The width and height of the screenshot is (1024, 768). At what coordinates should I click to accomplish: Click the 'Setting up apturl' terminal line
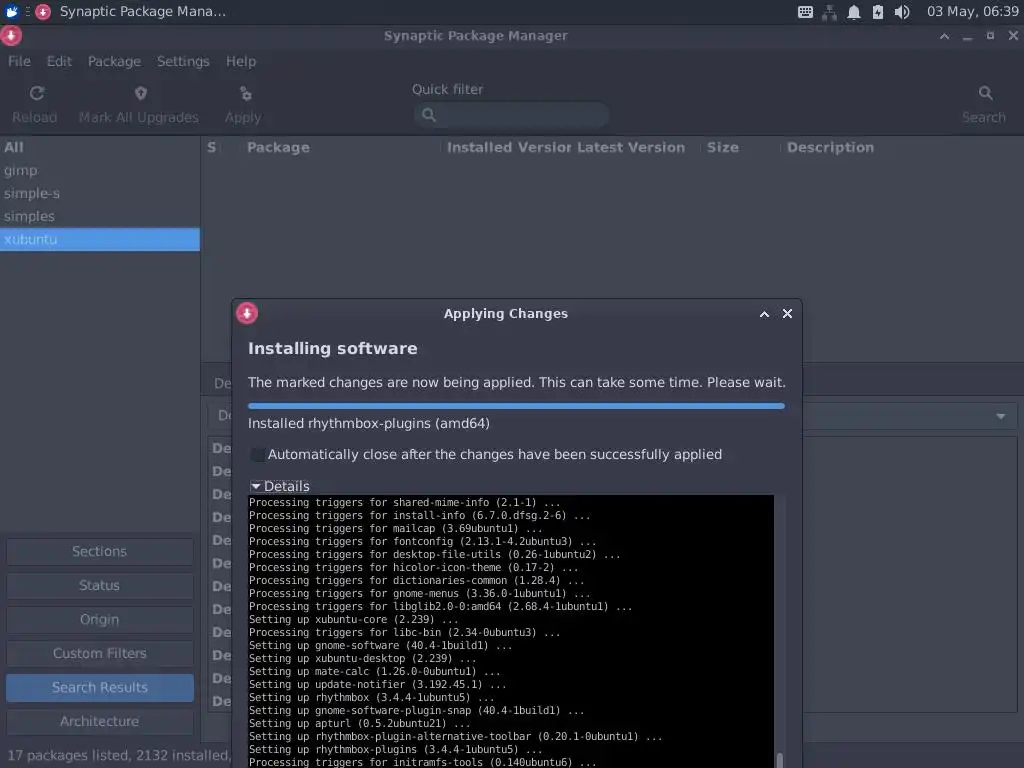(360, 724)
